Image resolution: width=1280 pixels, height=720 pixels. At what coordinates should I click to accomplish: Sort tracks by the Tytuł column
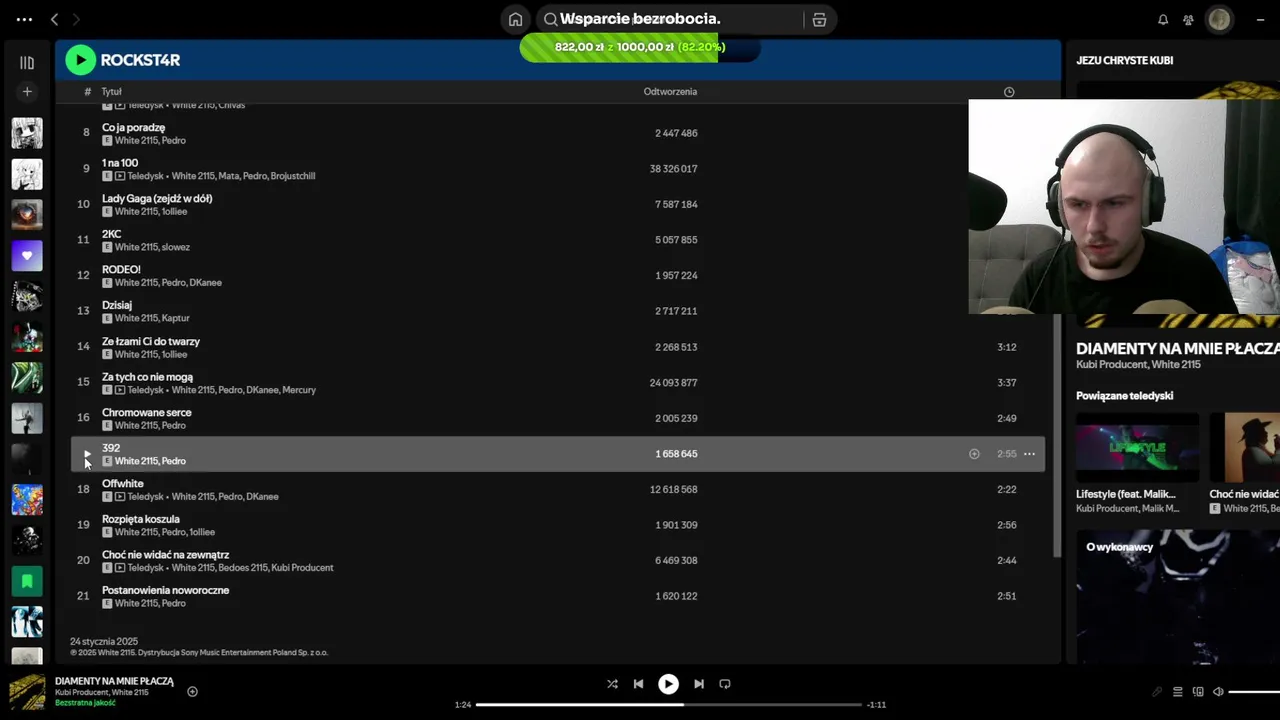(111, 92)
